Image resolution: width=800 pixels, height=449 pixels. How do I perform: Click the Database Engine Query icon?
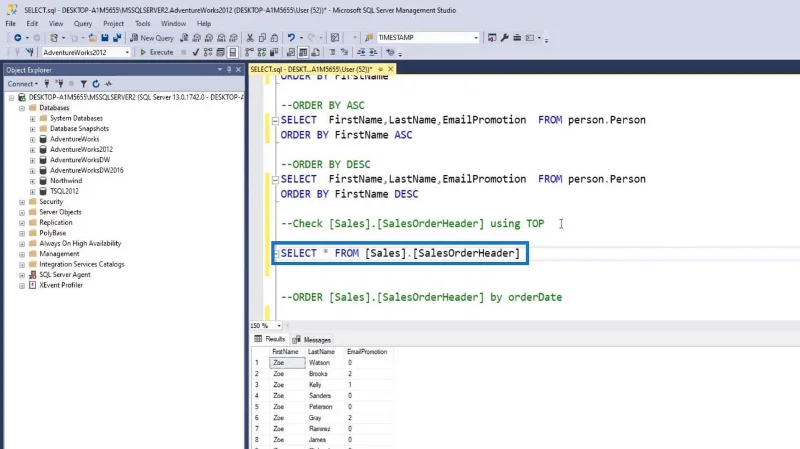184,38
